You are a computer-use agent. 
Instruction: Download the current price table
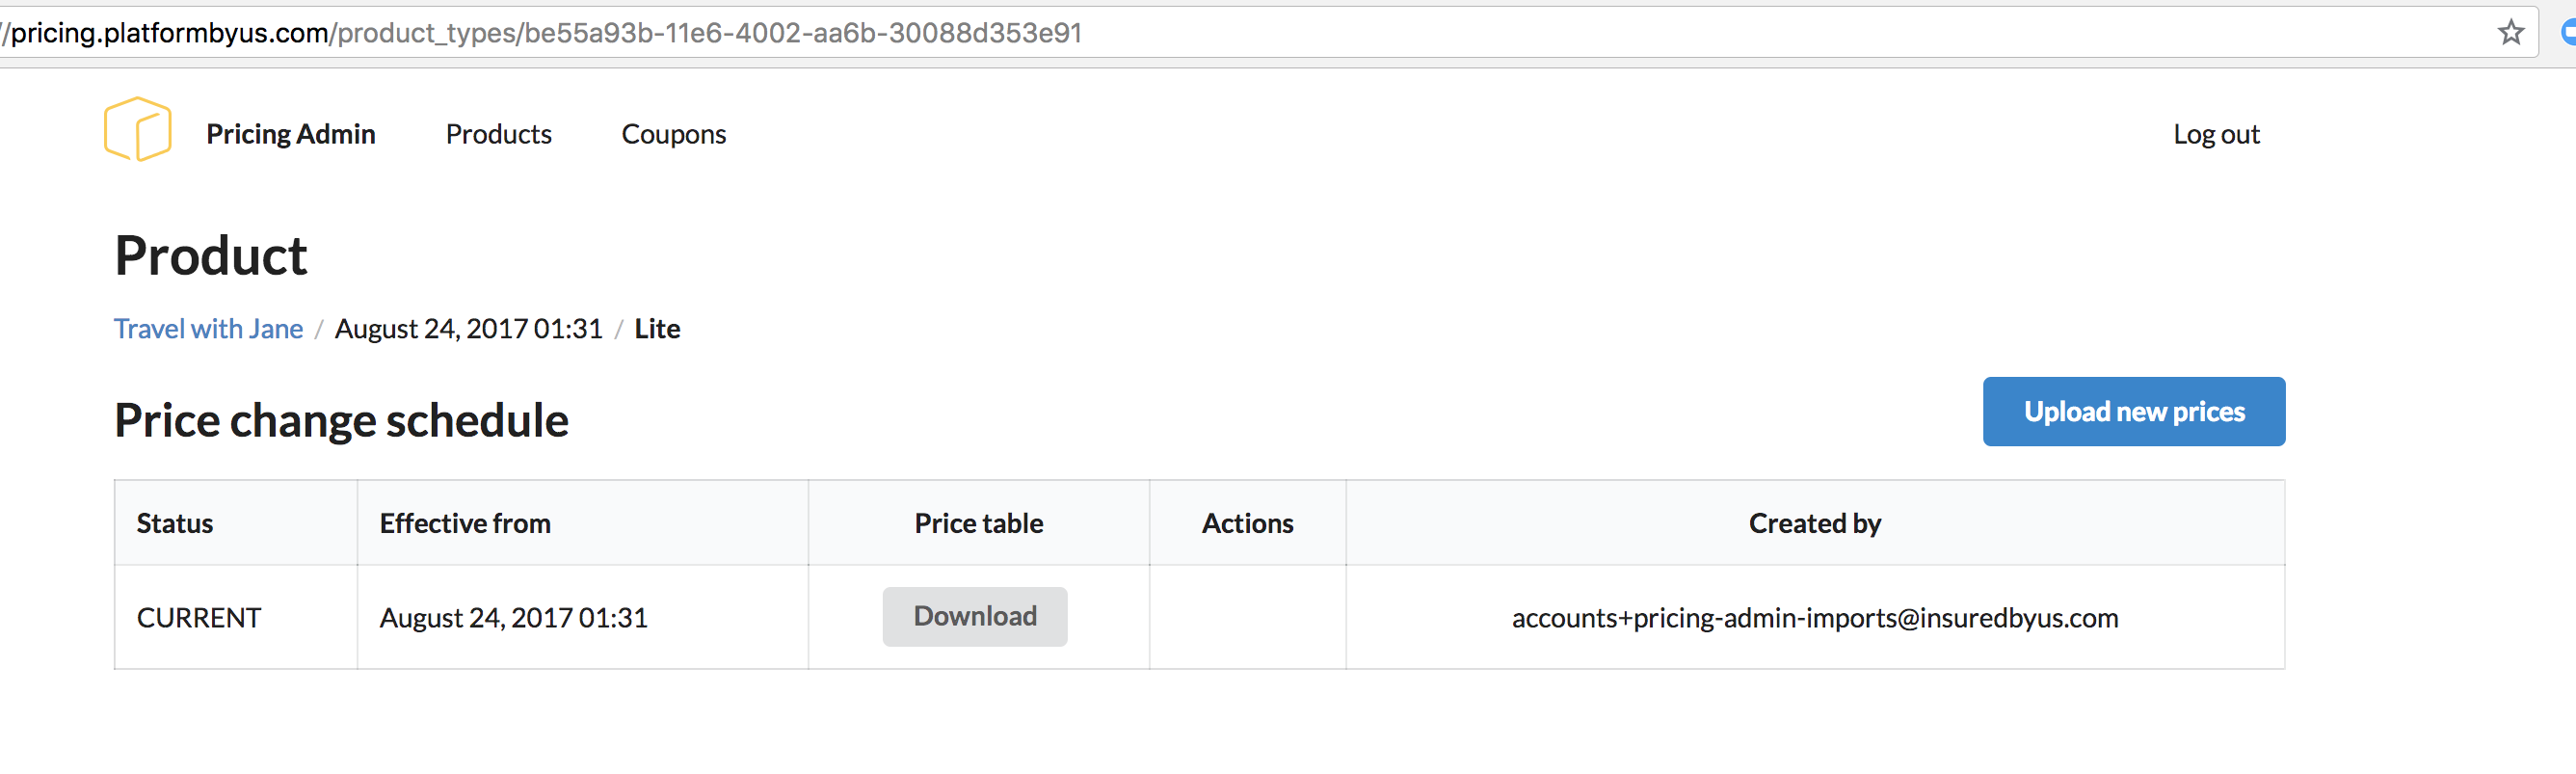(x=974, y=617)
